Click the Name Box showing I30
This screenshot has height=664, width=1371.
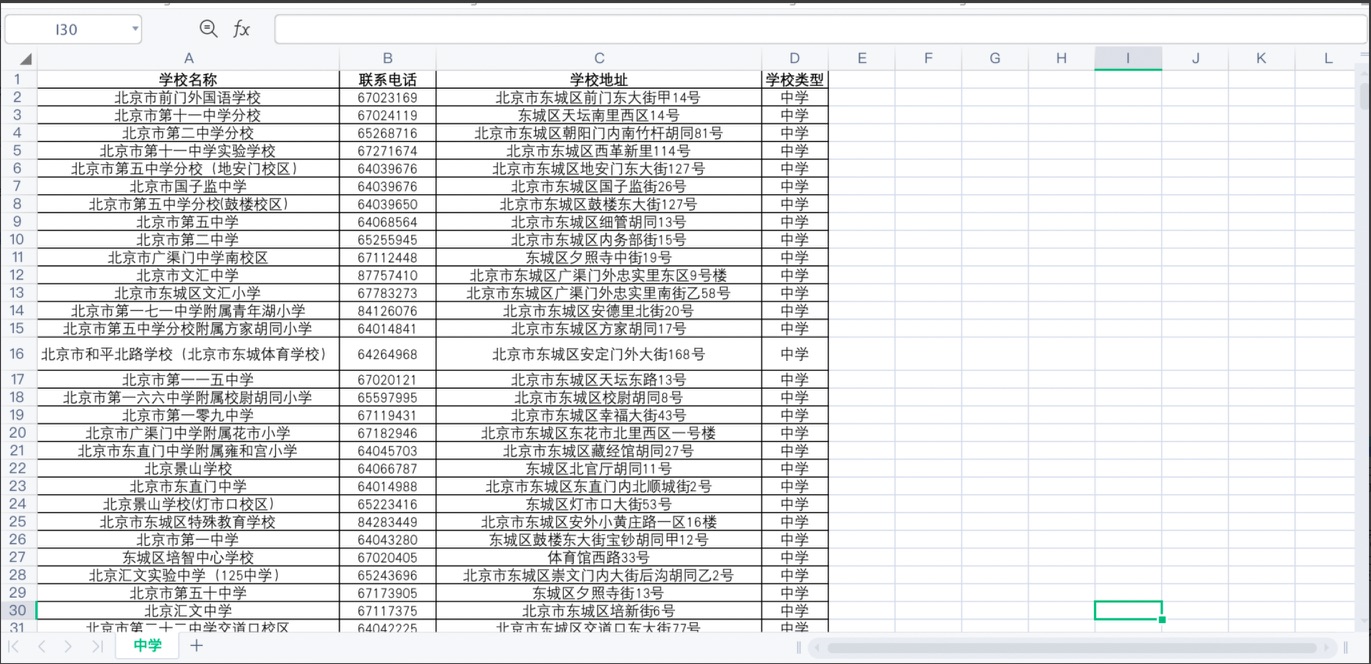point(66,30)
